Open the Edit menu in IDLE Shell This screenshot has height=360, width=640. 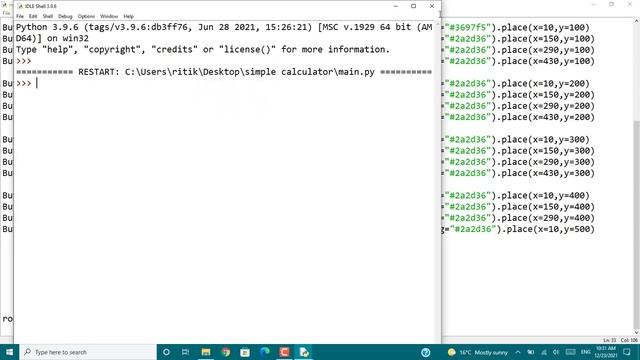33,16
